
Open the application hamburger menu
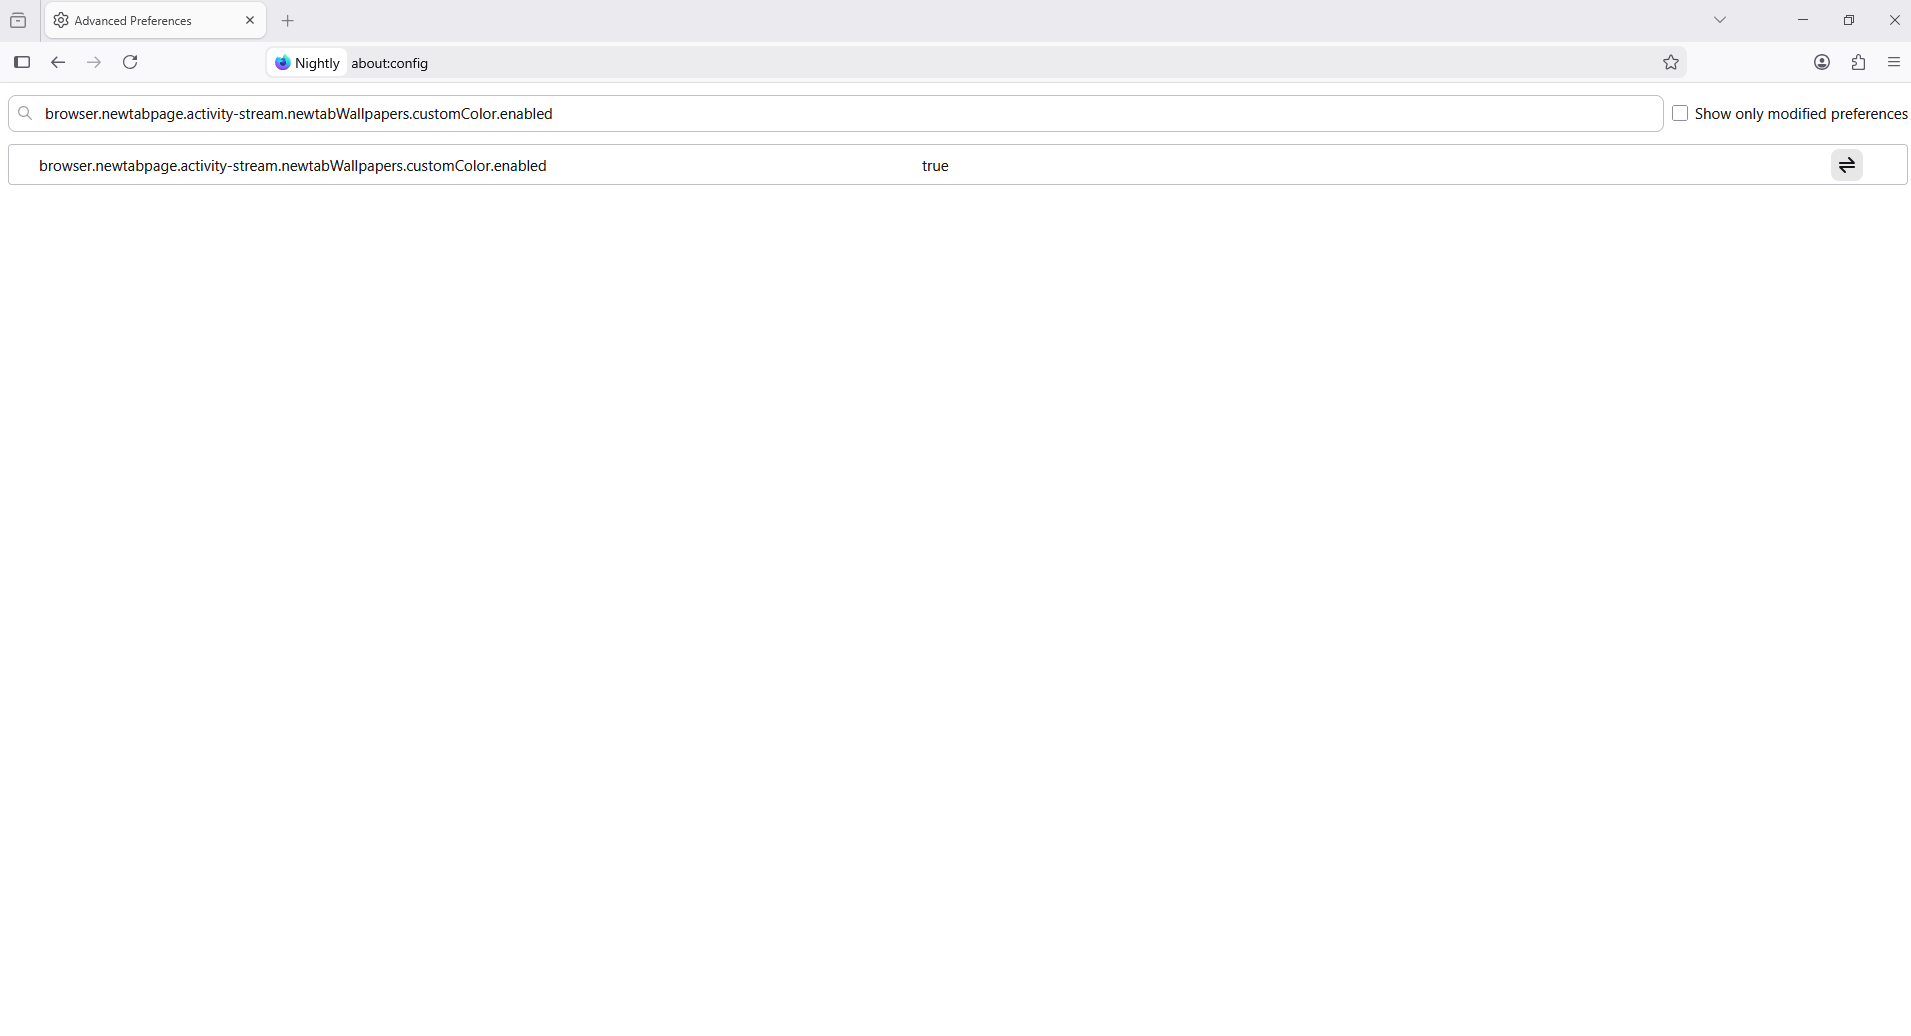click(1894, 62)
